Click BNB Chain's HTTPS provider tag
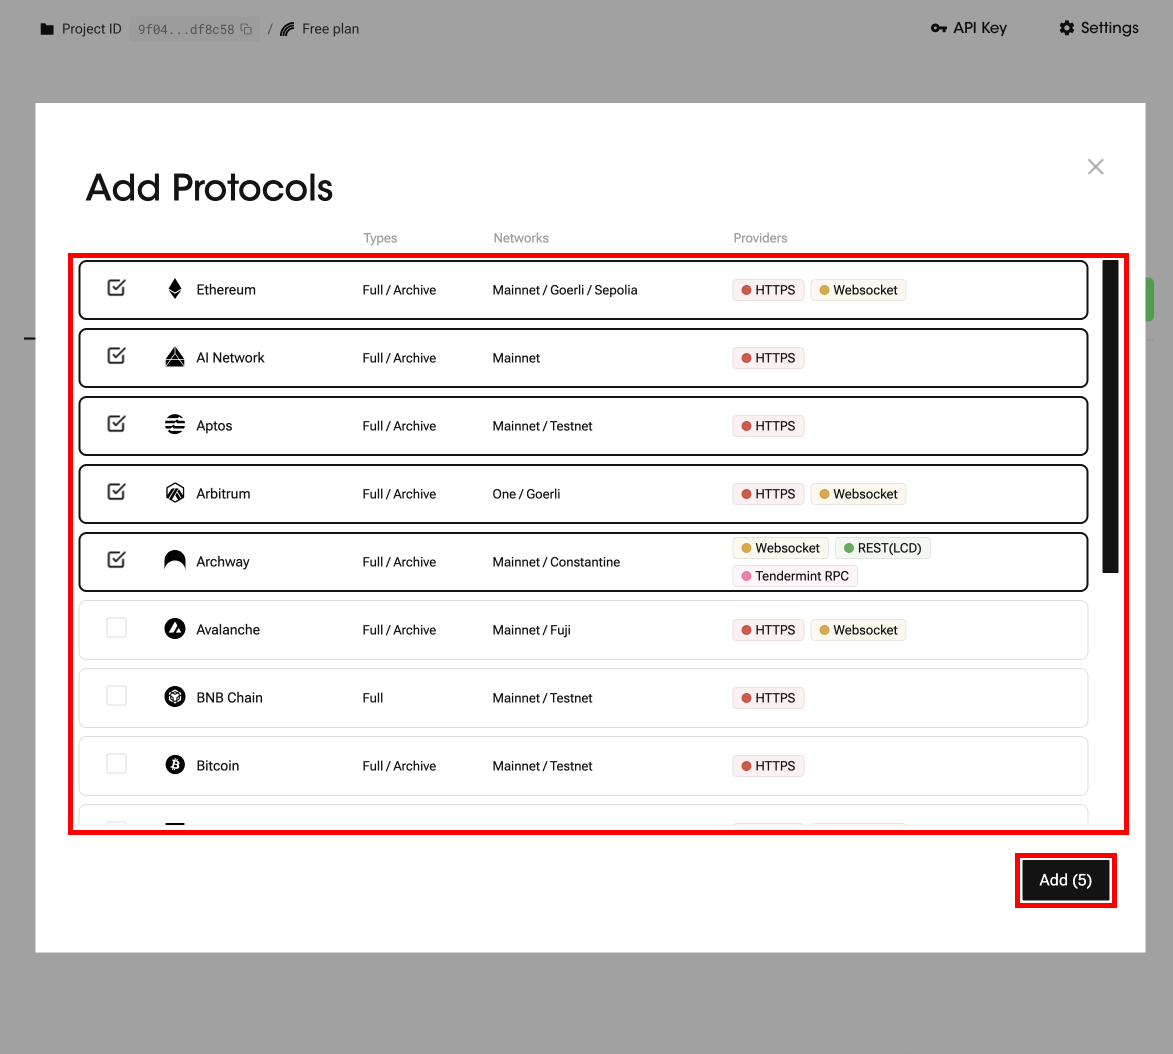Image resolution: width=1173 pixels, height=1054 pixels. [768, 699]
